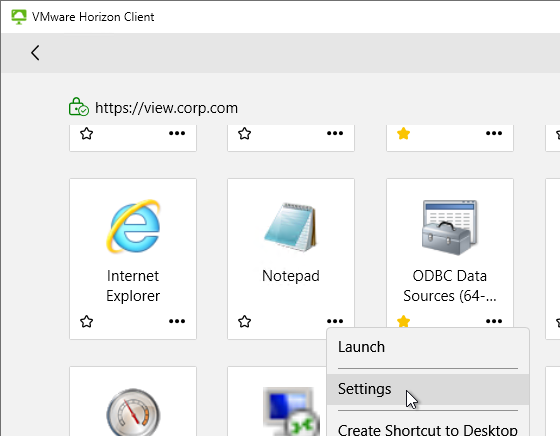Screen dimensions: 560x436
Task: Click the remote desktop monitor app icon
Action: 291,411
